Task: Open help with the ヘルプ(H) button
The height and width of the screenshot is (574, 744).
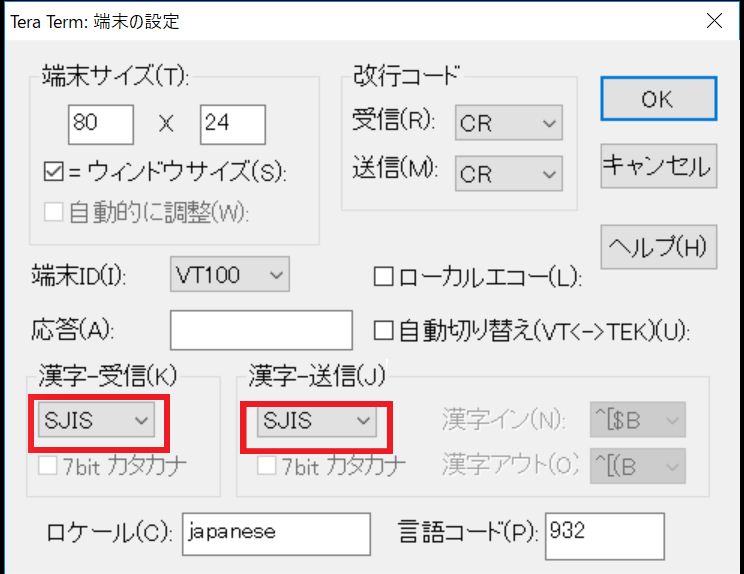Action: pyautogui.click(x=658, y=245)
